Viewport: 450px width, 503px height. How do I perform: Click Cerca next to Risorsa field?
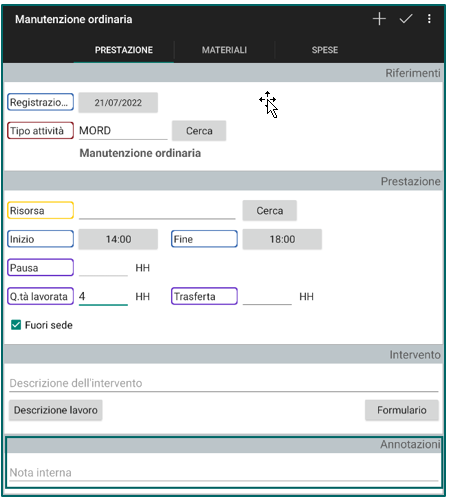tap(270, 211)
